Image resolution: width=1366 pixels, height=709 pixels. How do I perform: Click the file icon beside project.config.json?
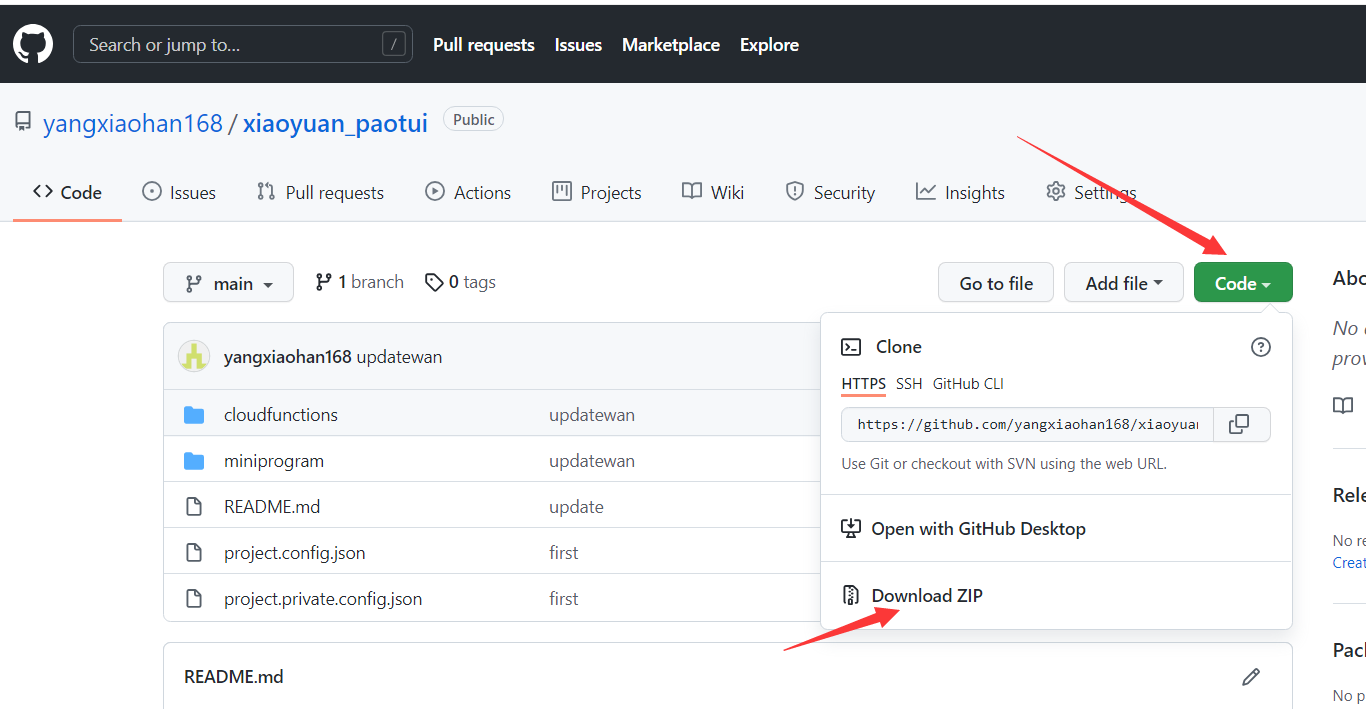coord(194,552)
